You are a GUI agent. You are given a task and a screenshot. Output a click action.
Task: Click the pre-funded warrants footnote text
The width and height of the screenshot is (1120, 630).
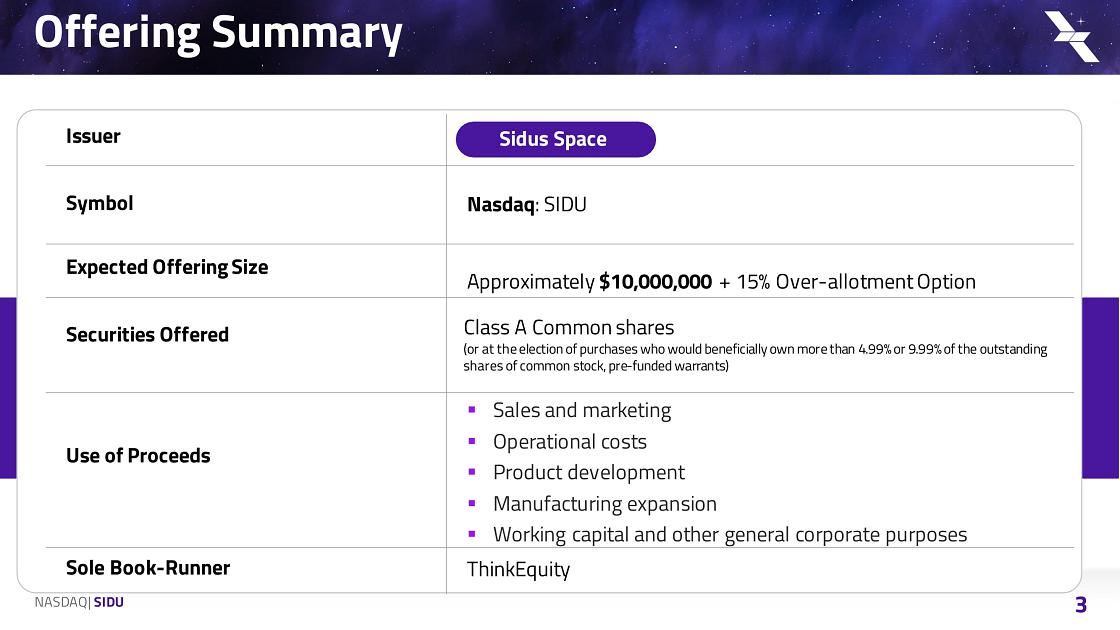[x=755, y=357]
